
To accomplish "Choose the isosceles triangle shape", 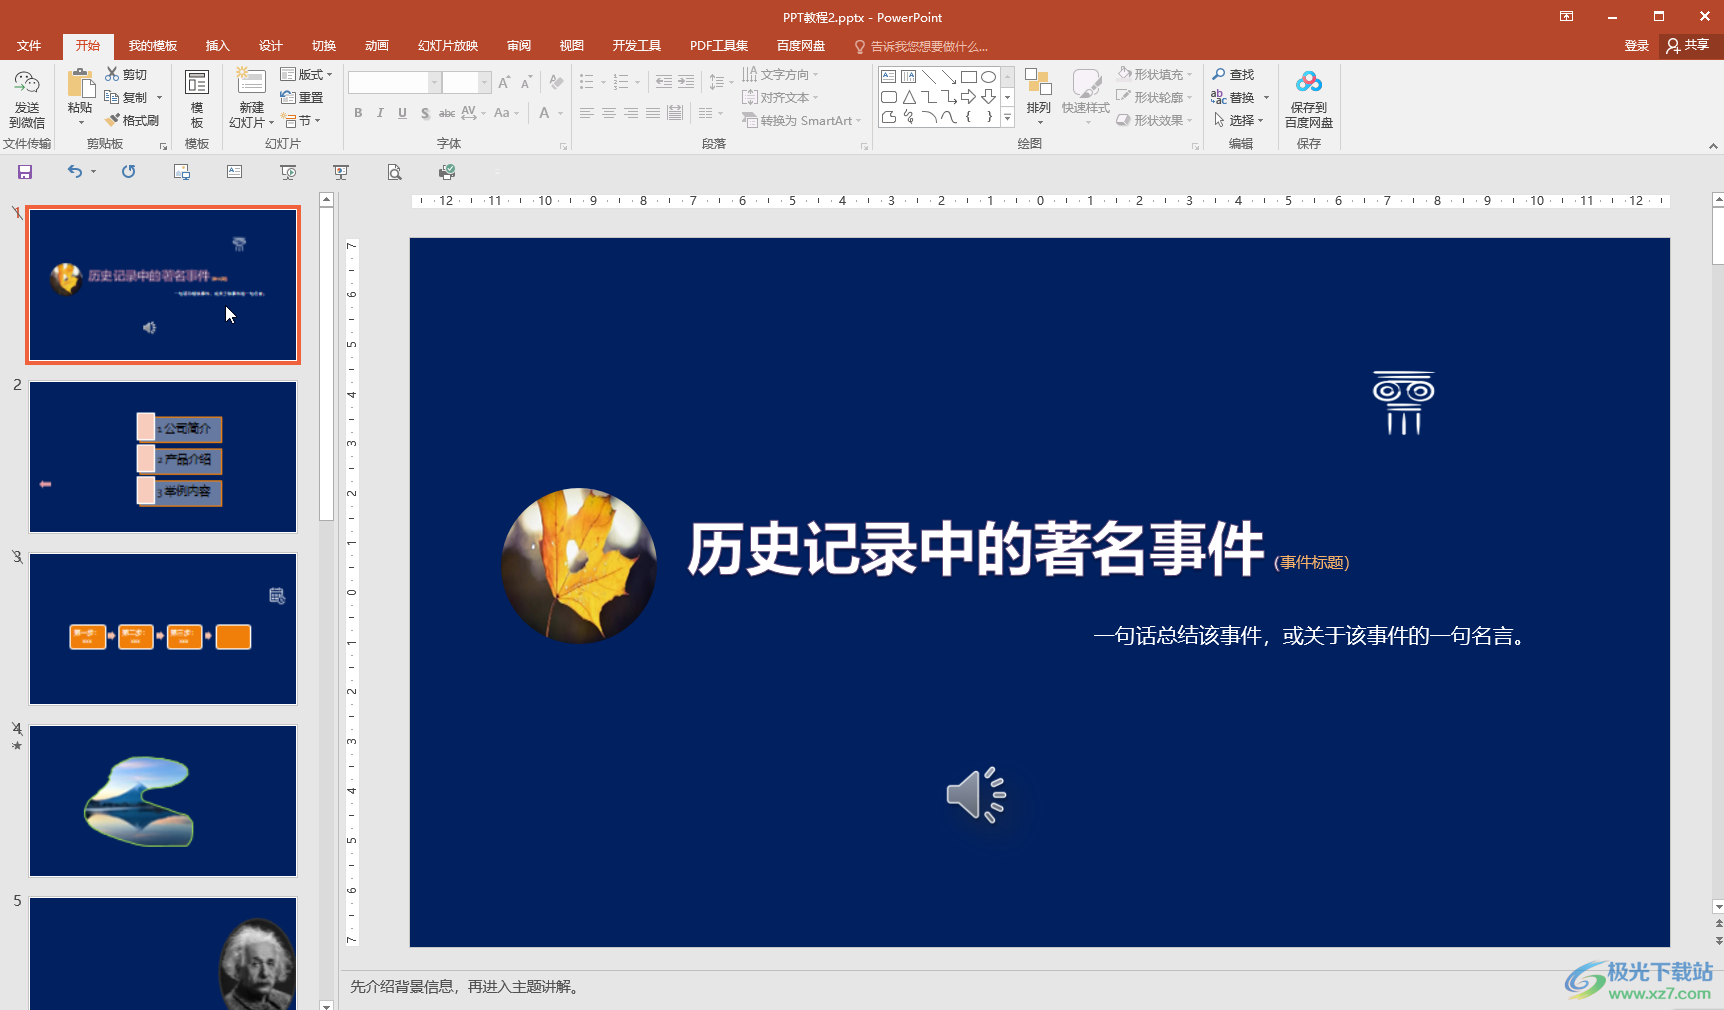I will pyautogui.click(x=908, y=97).
